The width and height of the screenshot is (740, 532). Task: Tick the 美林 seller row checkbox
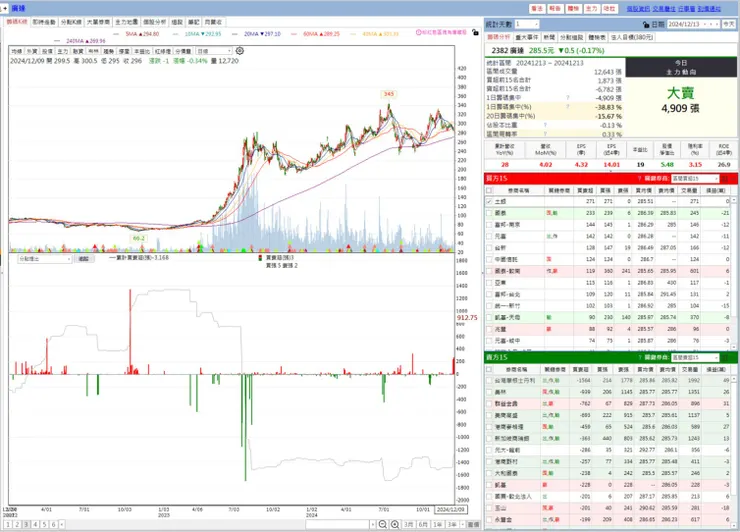click(489, 392)
